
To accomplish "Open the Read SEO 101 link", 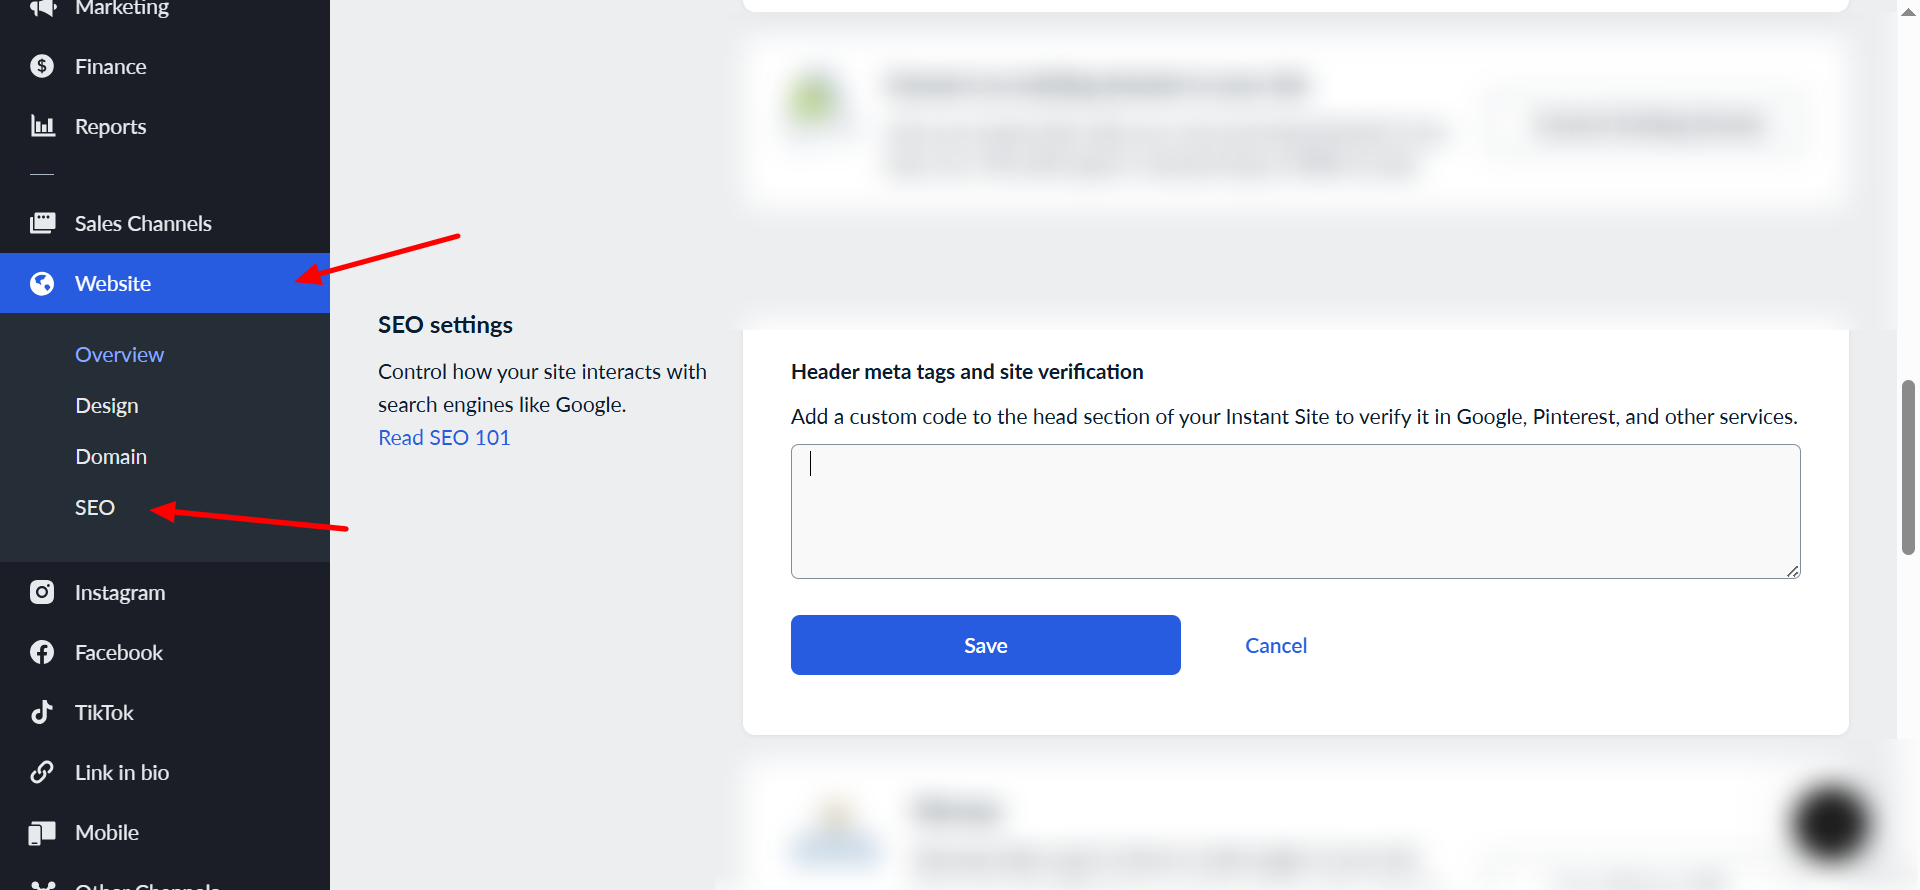I will (444, 438).
